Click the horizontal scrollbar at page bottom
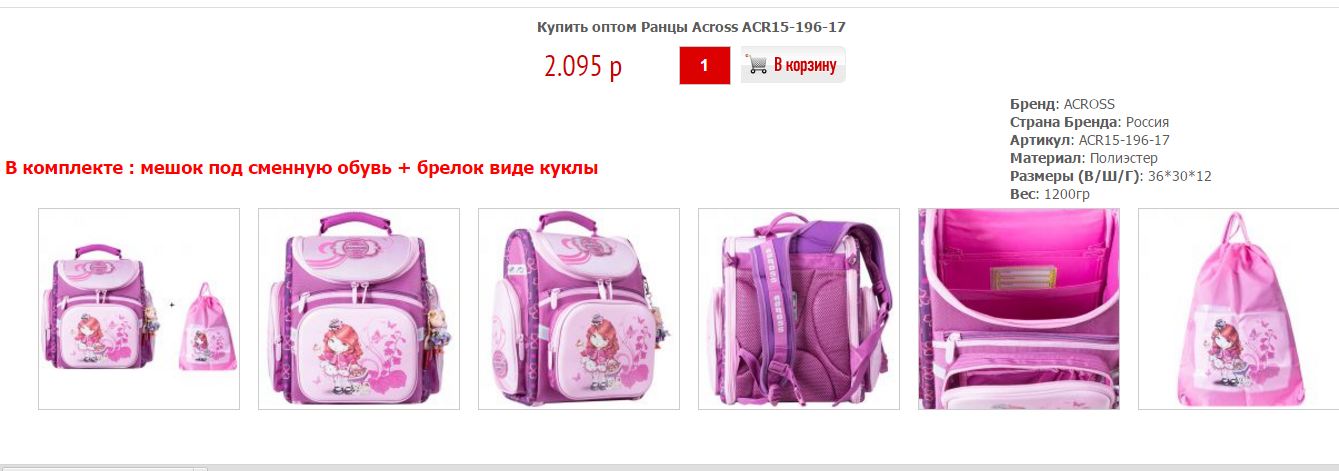The image size is (1339, 471). coord(669,467)
